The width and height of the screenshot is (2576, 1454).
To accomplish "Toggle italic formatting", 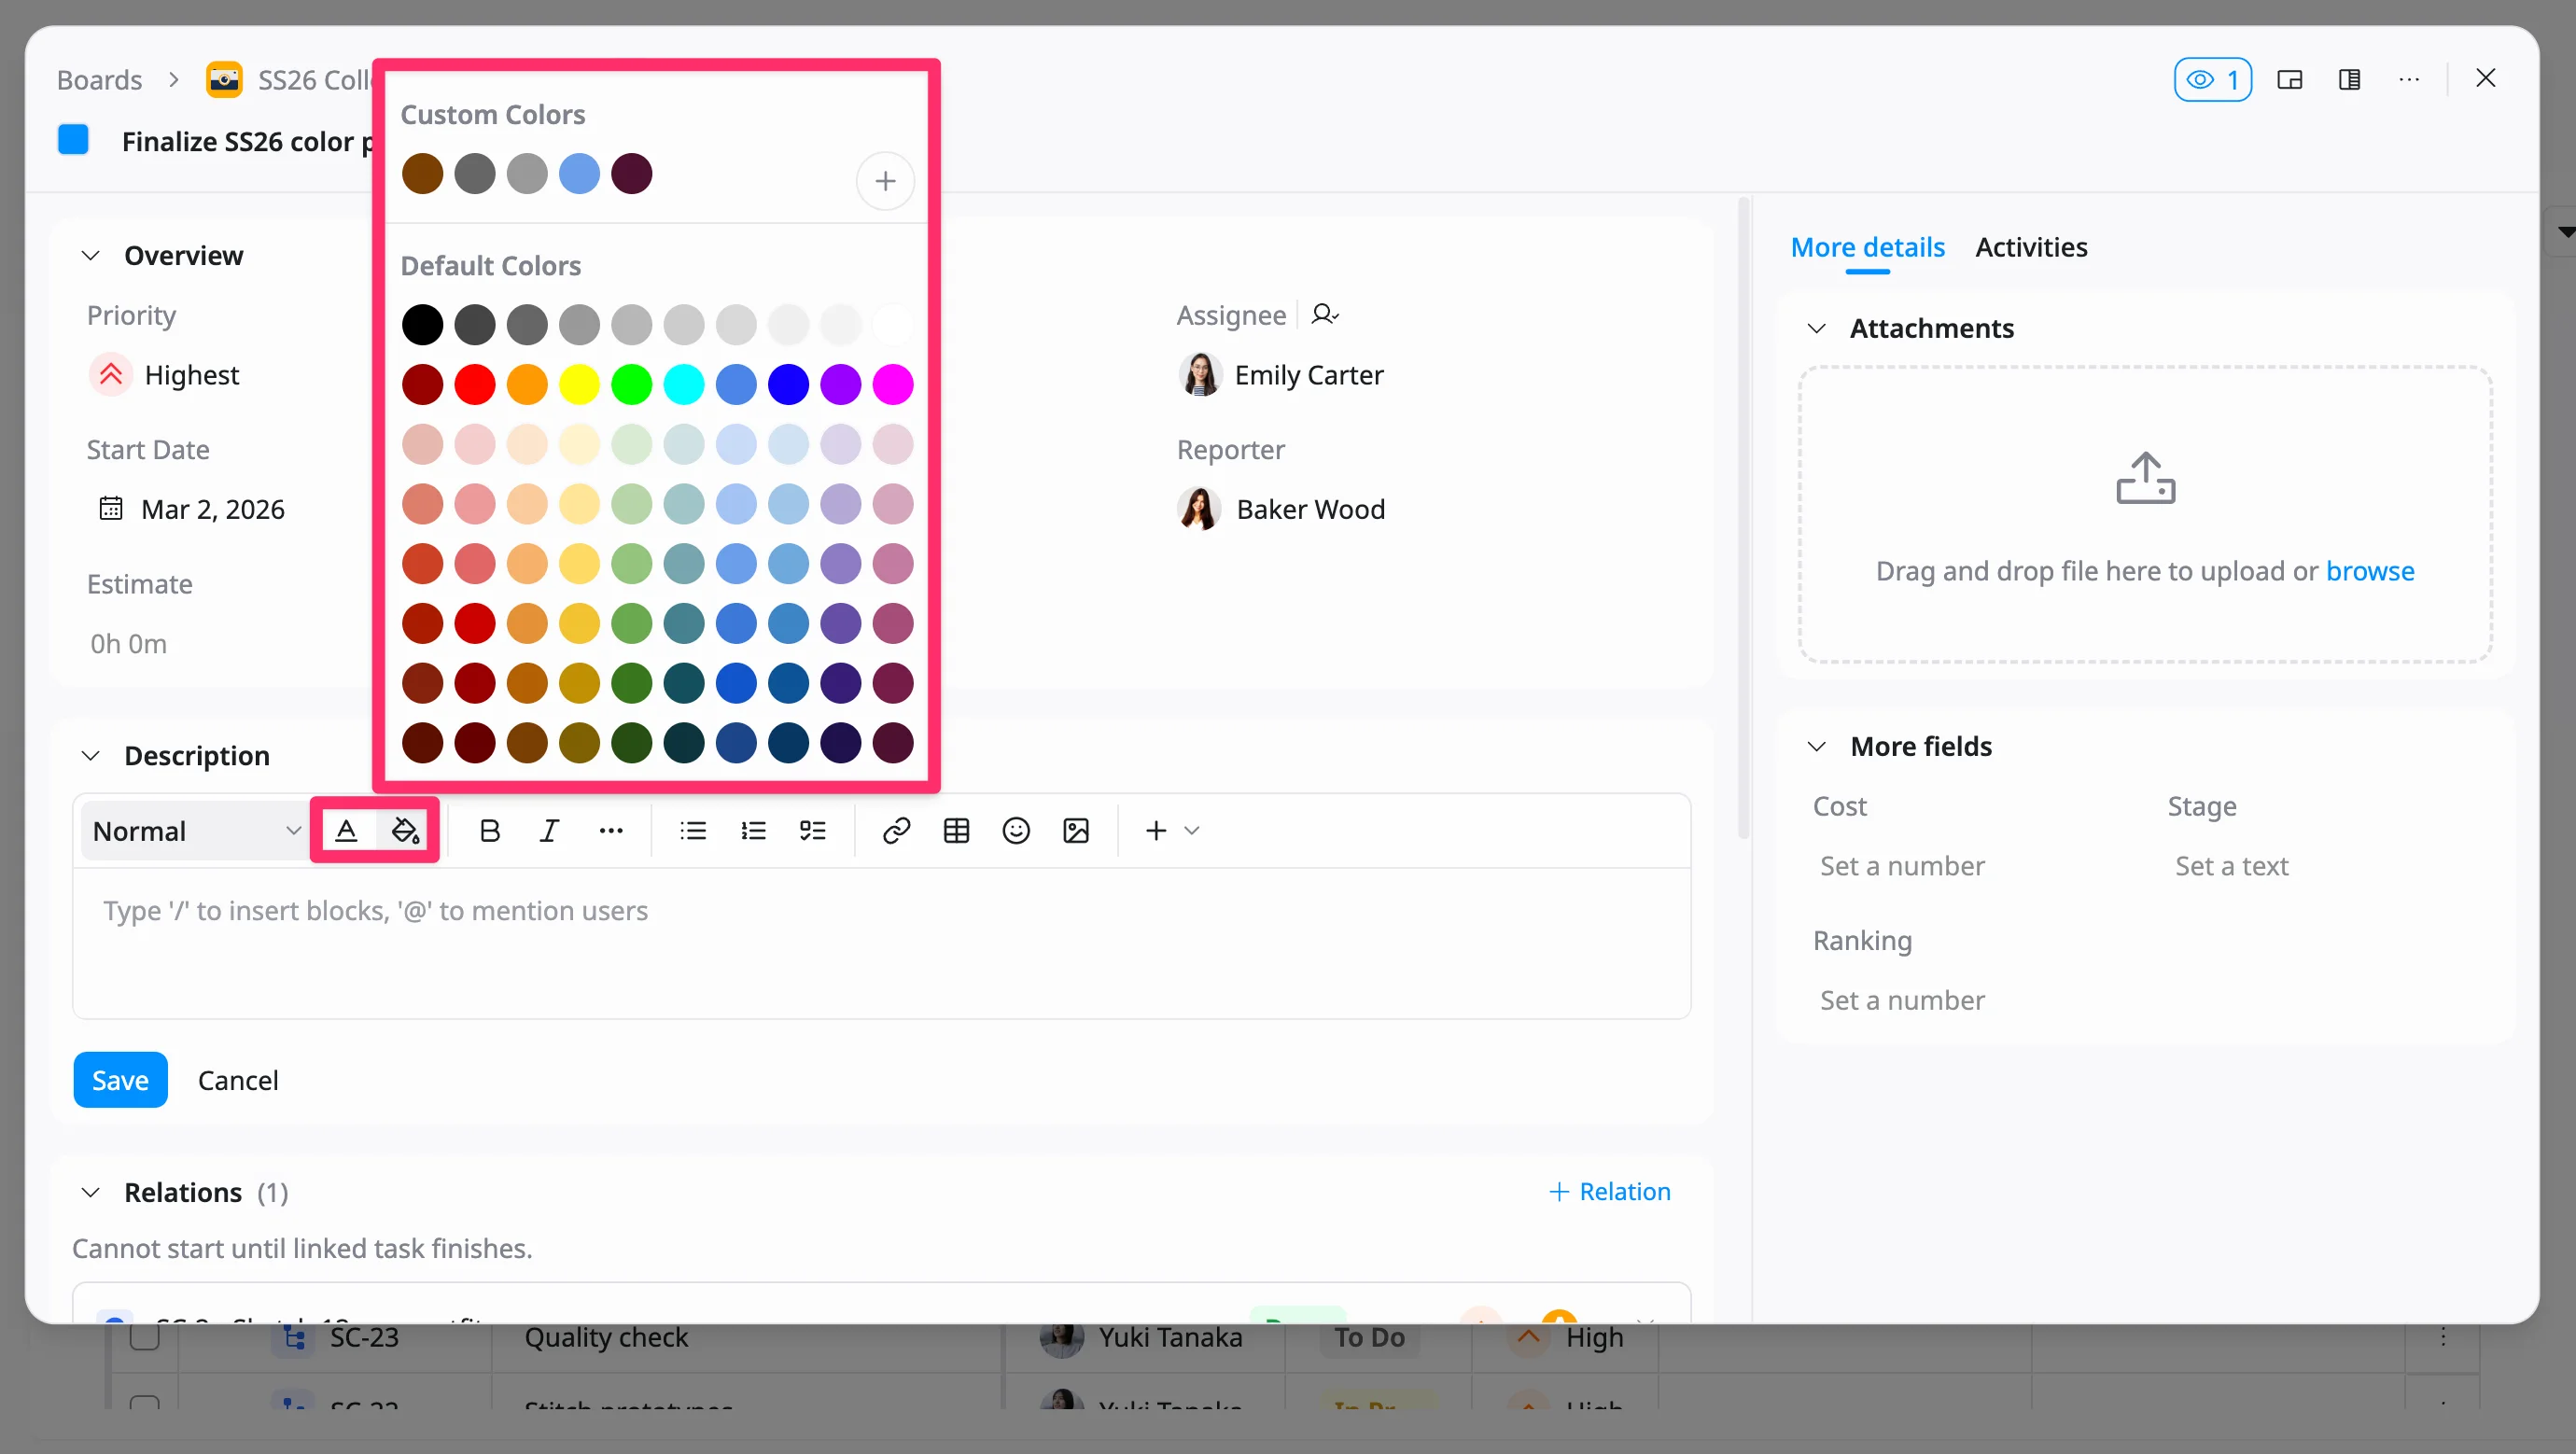I will coord(549,830).
